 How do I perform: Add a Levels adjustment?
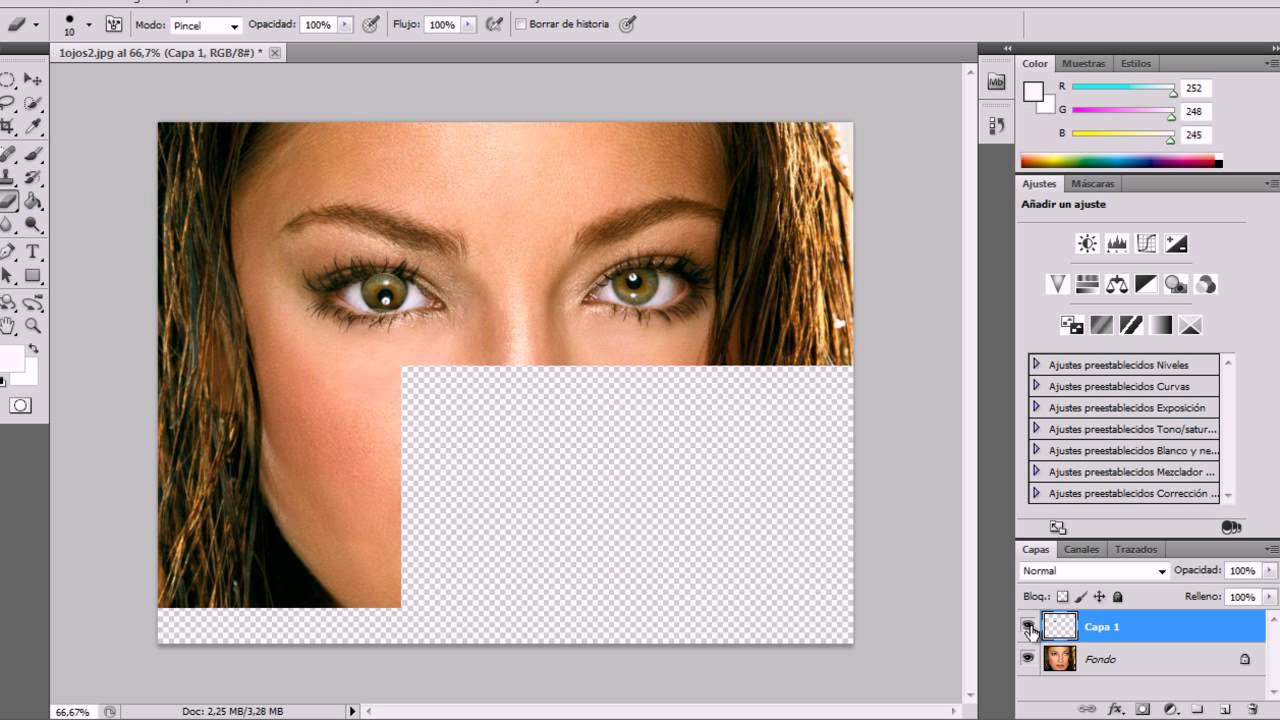1117,243
